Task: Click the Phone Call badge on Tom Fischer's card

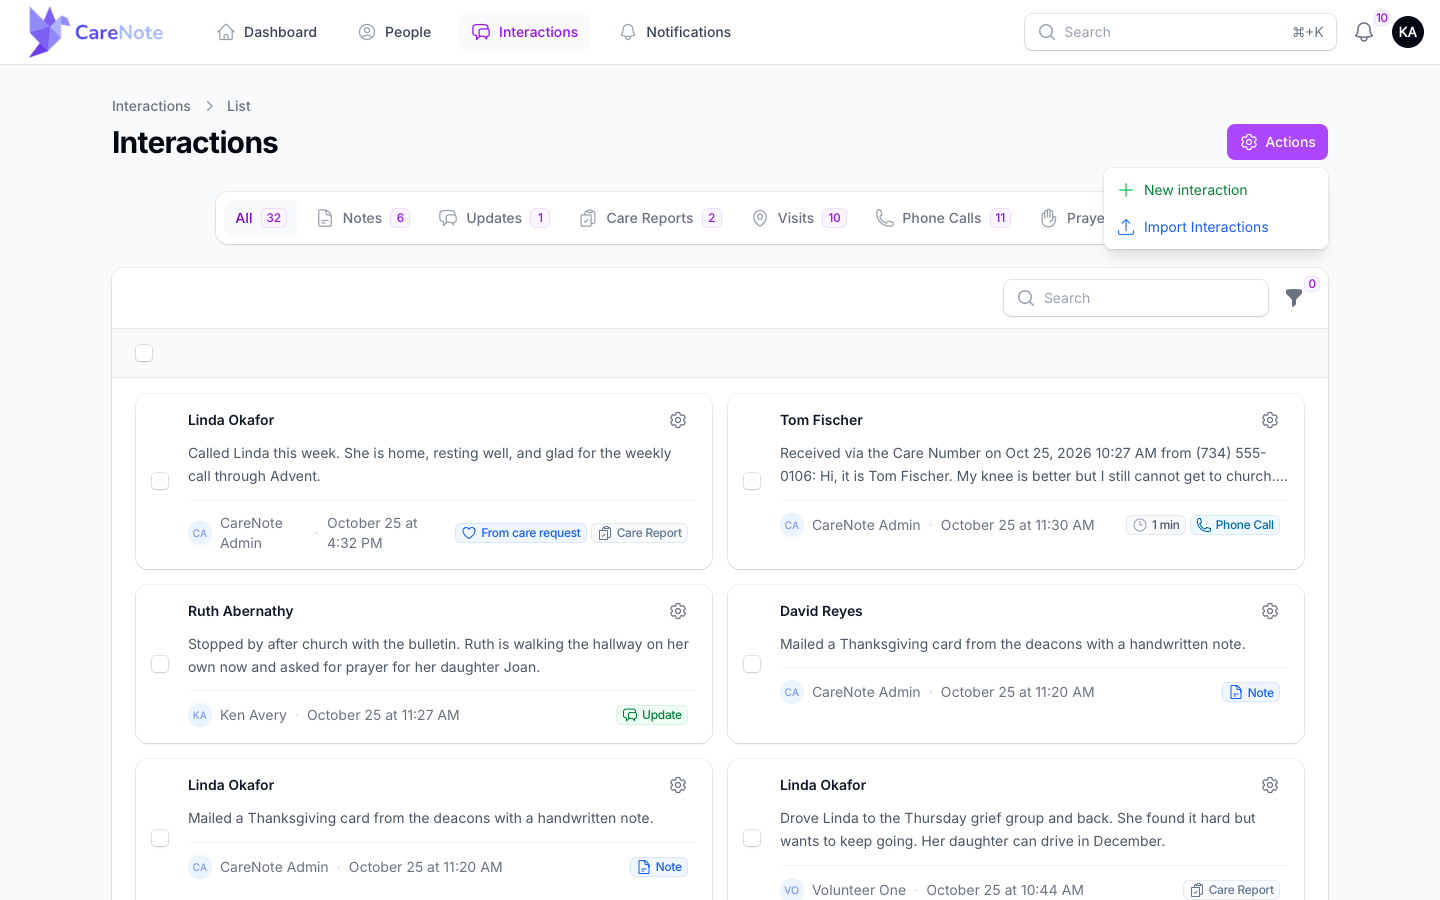Action: [x=1235, y=525]
